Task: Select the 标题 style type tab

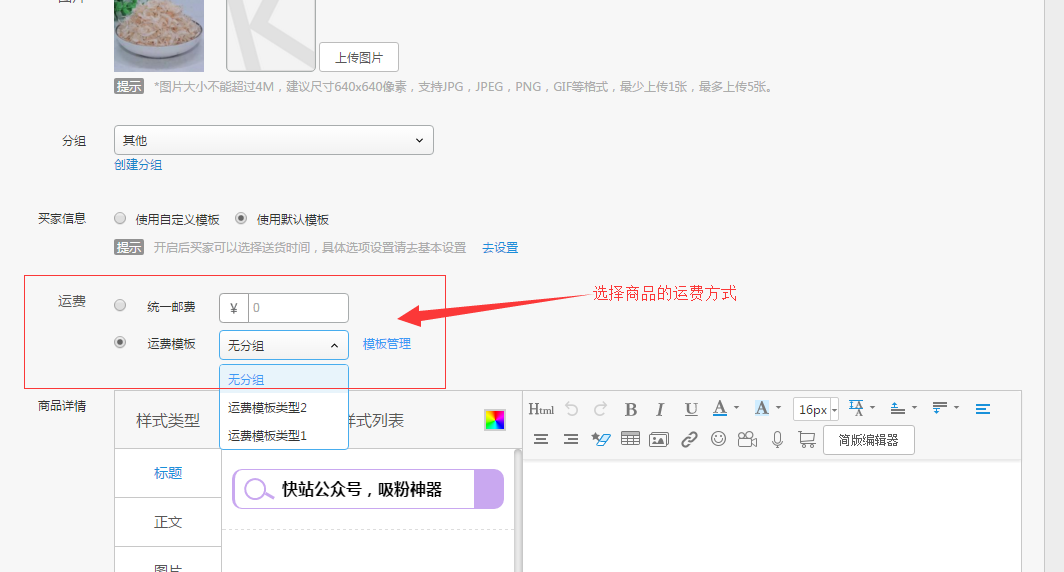Action: pyautogui.click(x=168, y=473)
